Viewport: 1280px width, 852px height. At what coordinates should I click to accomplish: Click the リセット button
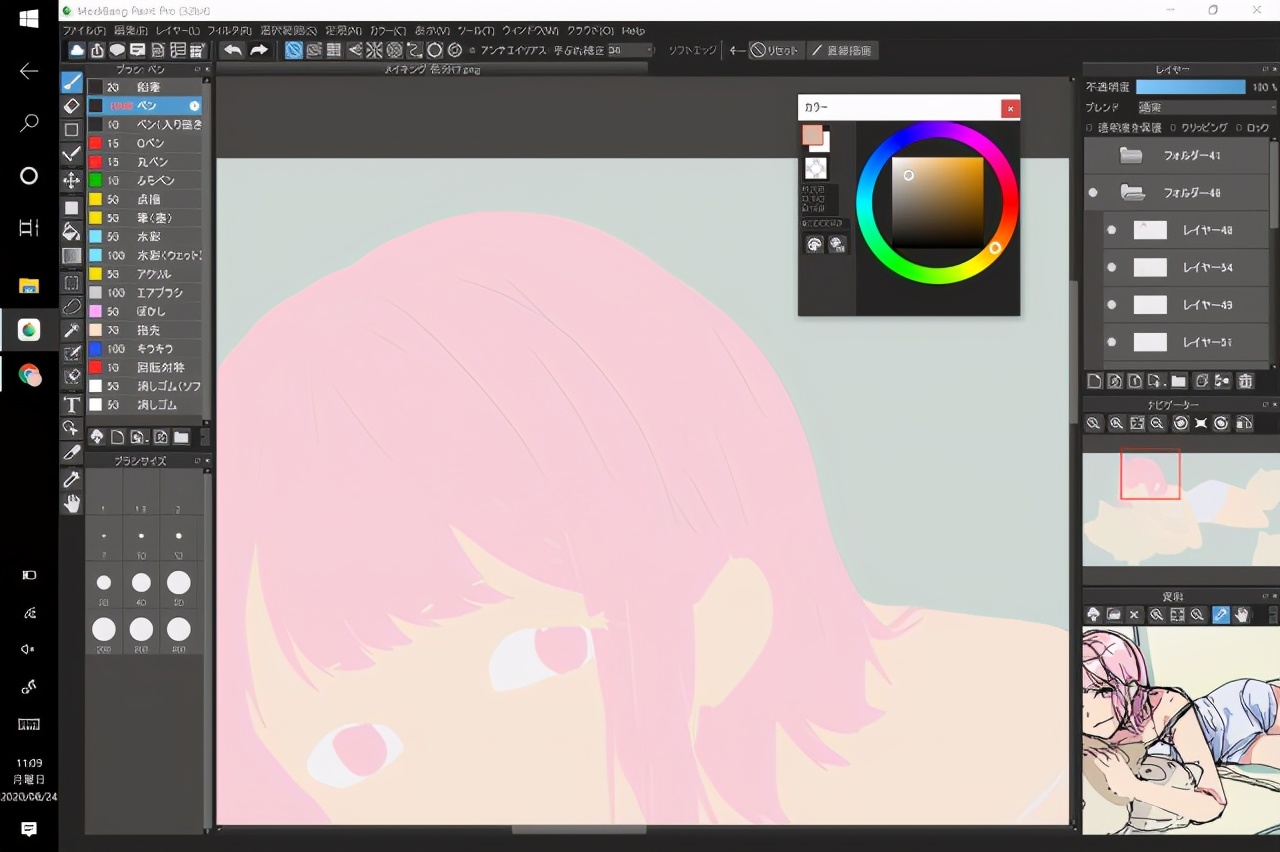[x=775, y=50]
